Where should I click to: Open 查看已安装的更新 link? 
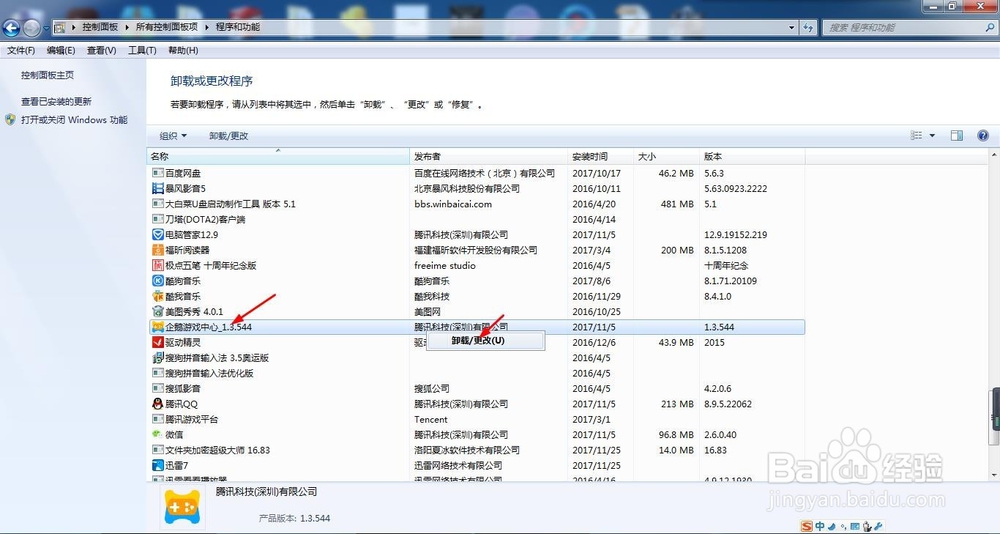click(56, 101)
